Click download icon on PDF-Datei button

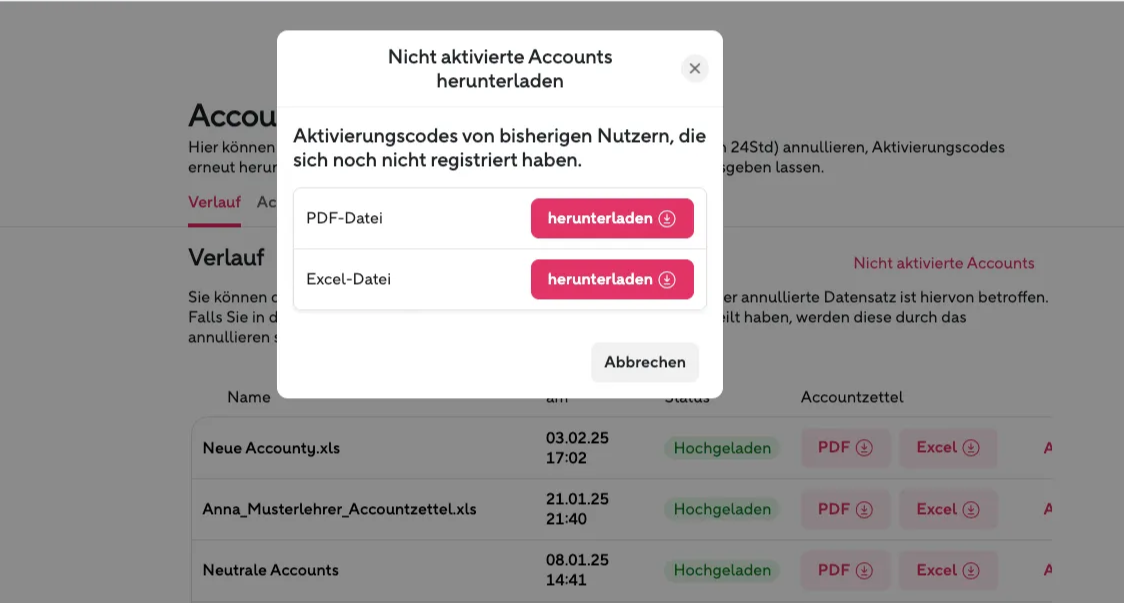tap(667, 218)
